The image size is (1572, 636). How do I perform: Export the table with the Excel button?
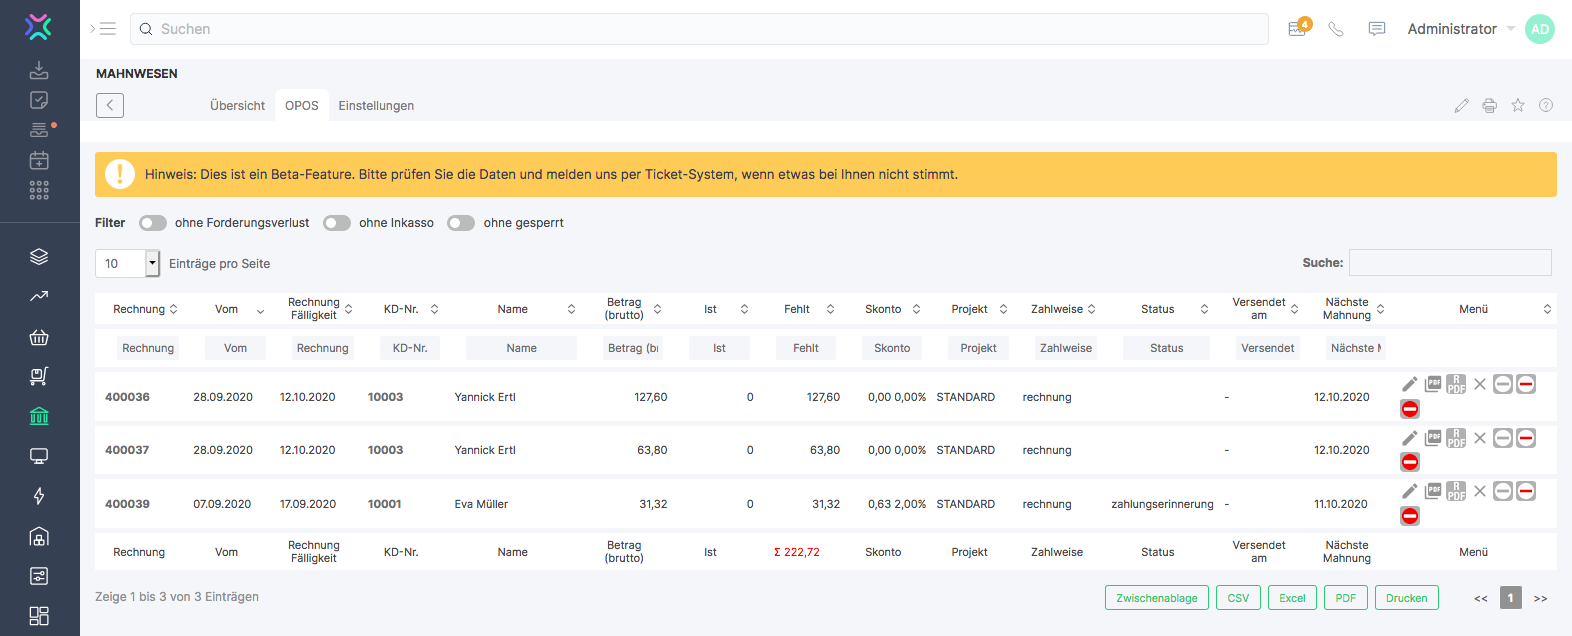1292,598
